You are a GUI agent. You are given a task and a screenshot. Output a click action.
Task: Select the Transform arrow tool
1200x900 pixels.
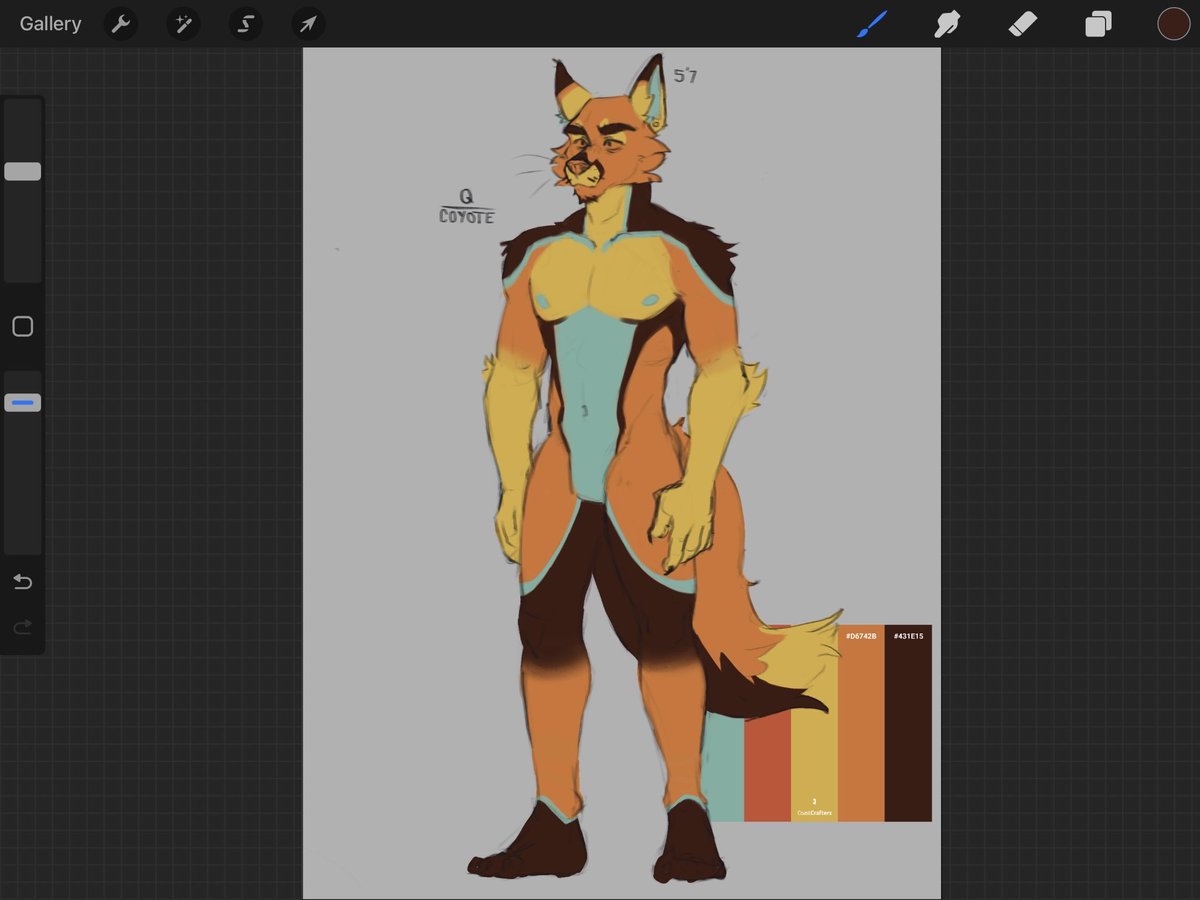[308, 23]
